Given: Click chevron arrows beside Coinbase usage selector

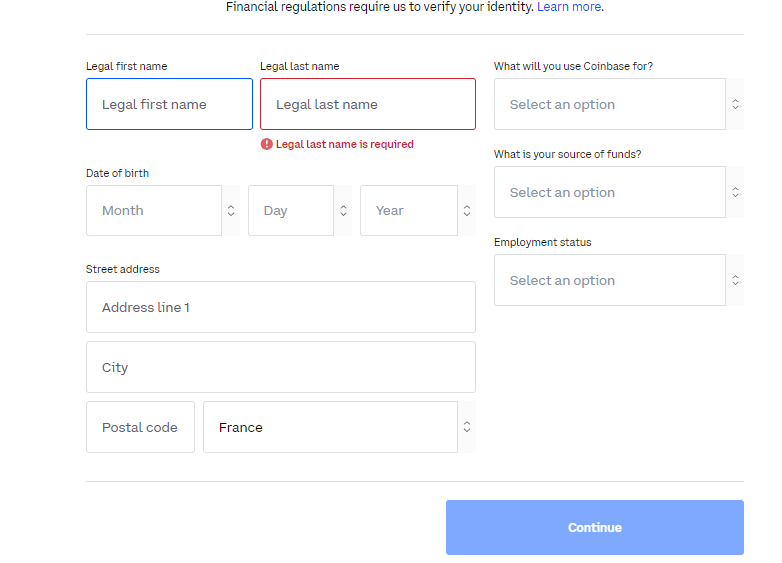Looking at the screenshot, I should tap(735, 104).
